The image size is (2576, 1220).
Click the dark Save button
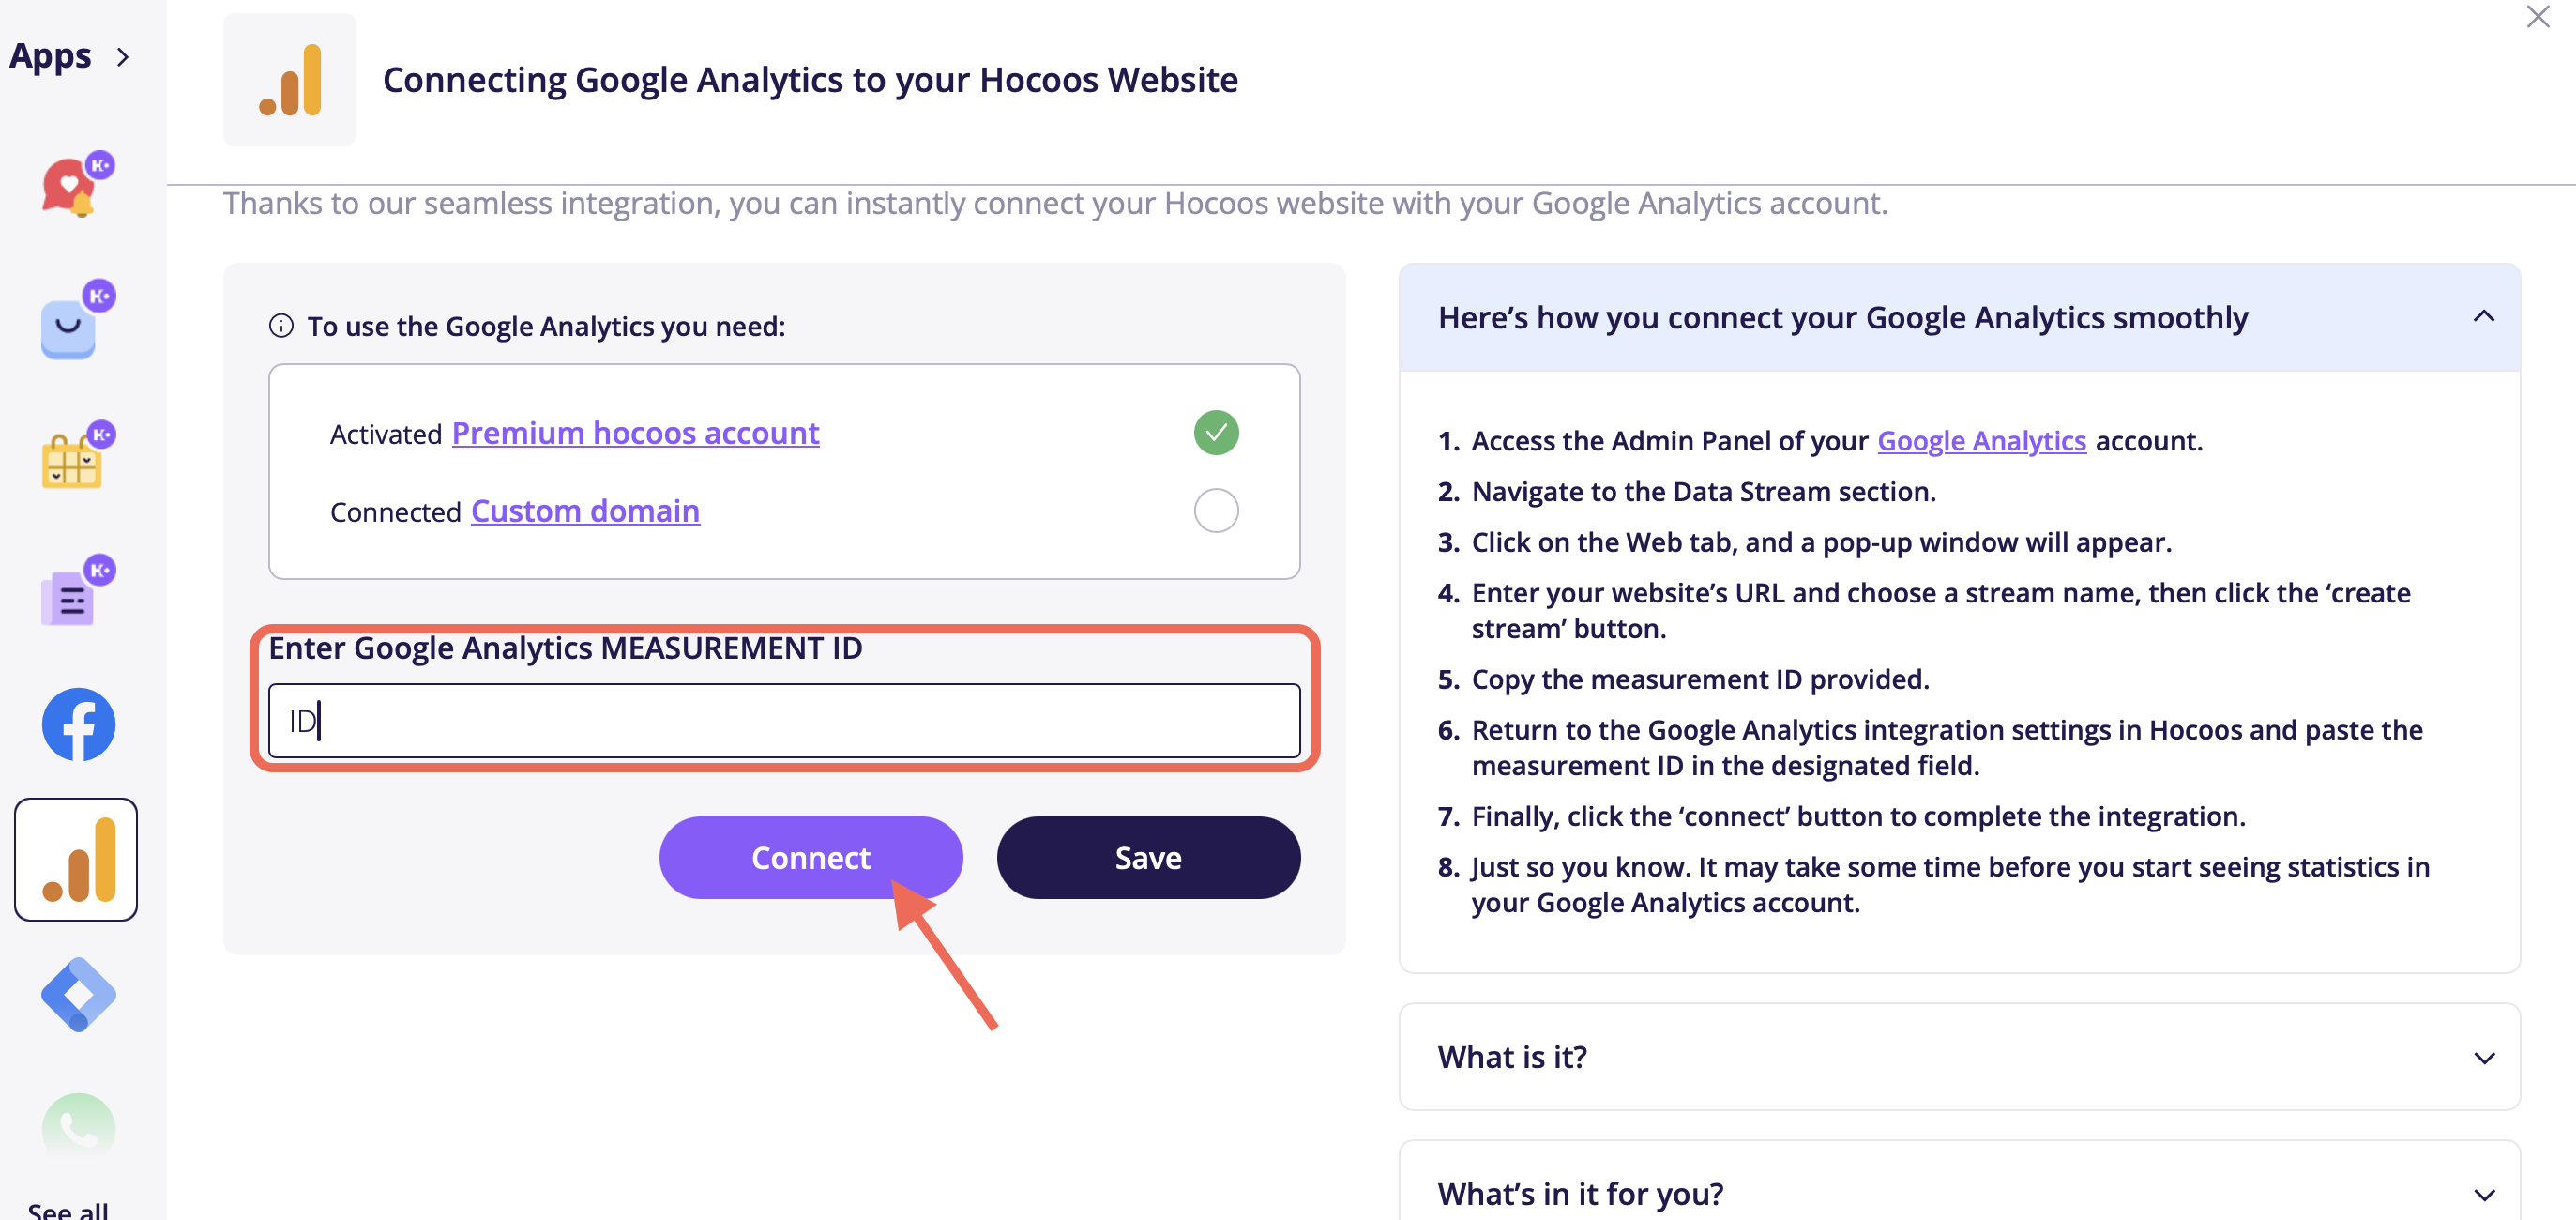1148,857
